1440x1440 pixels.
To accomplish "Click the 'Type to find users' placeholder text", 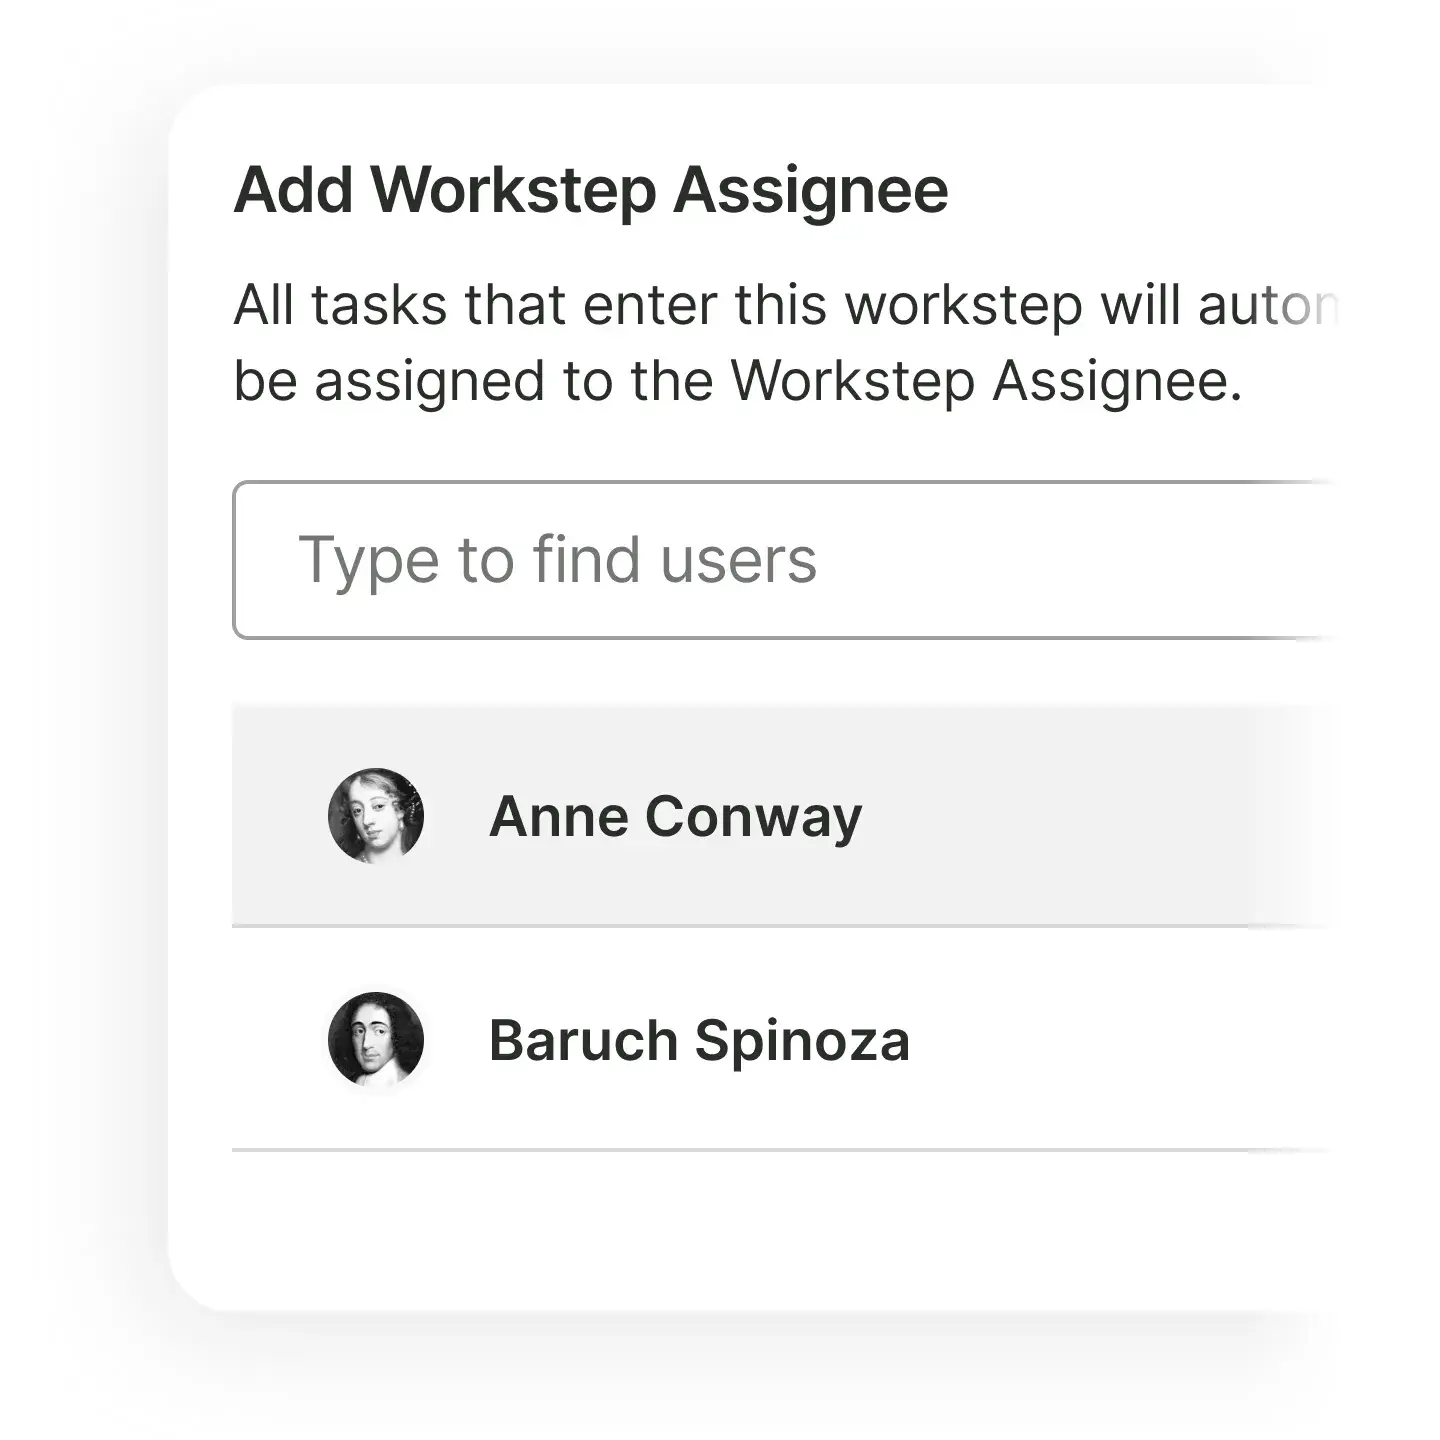I will [x=557, y=560].
